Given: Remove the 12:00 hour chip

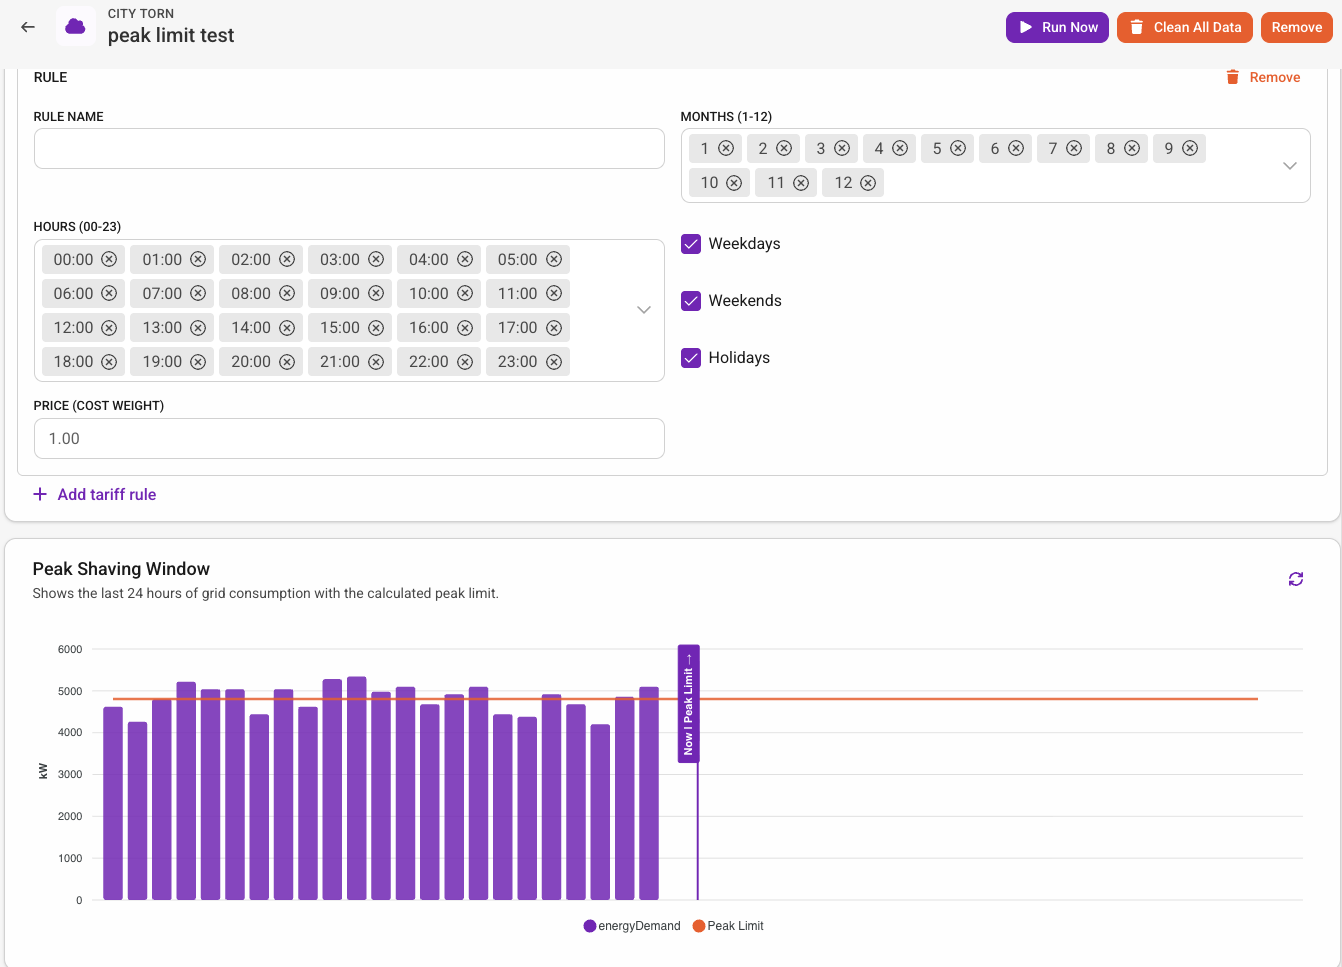Looking at the screenshot, I should (x=109, y=327).
